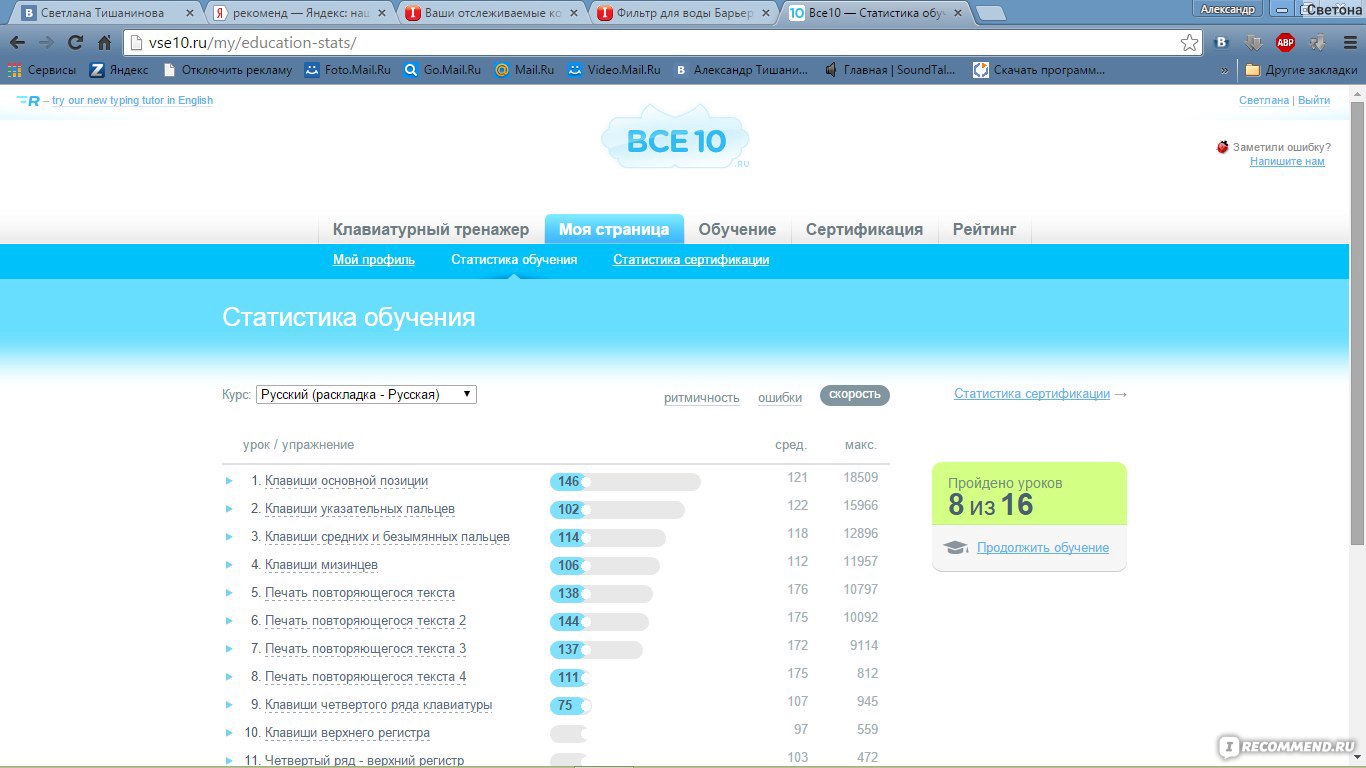Open Курс layout dropdown
The image size is (1366, 768).
366,394
